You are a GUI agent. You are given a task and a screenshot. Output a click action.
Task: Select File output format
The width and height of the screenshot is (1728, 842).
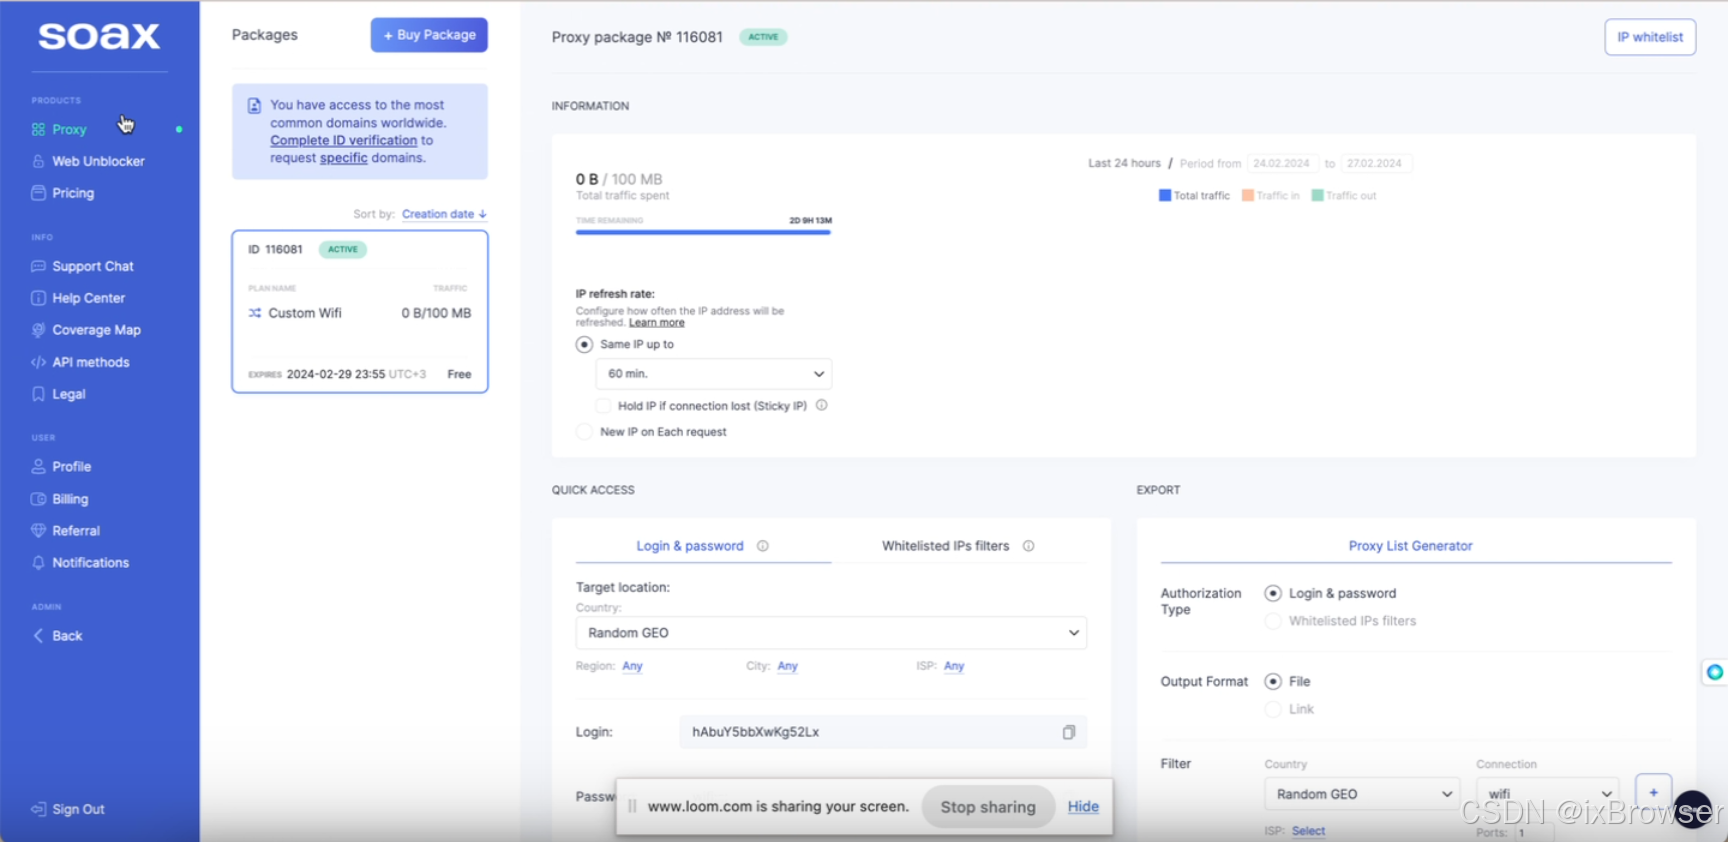click(1273, 681)
